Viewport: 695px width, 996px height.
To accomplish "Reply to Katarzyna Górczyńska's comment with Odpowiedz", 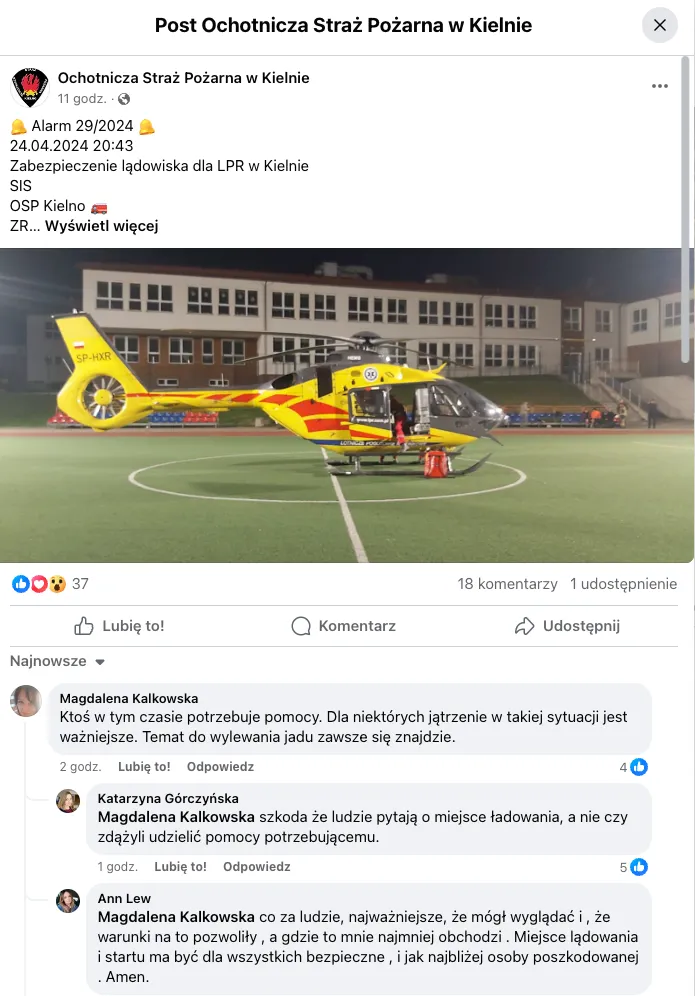I will (257, 866).
